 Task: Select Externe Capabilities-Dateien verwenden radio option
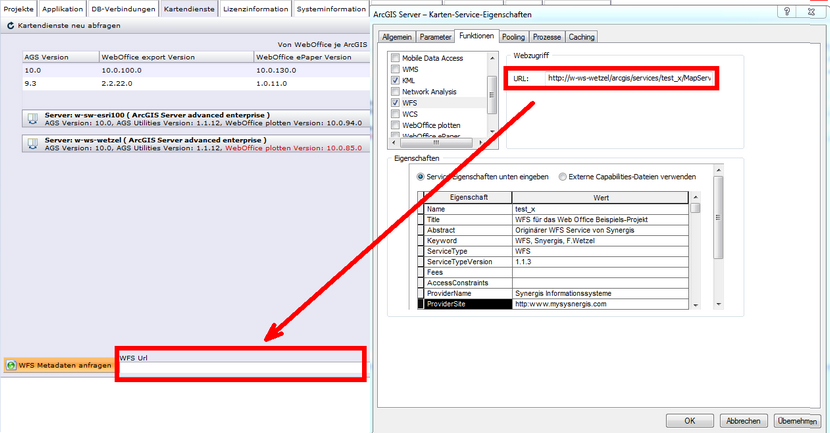click(562, 177)
